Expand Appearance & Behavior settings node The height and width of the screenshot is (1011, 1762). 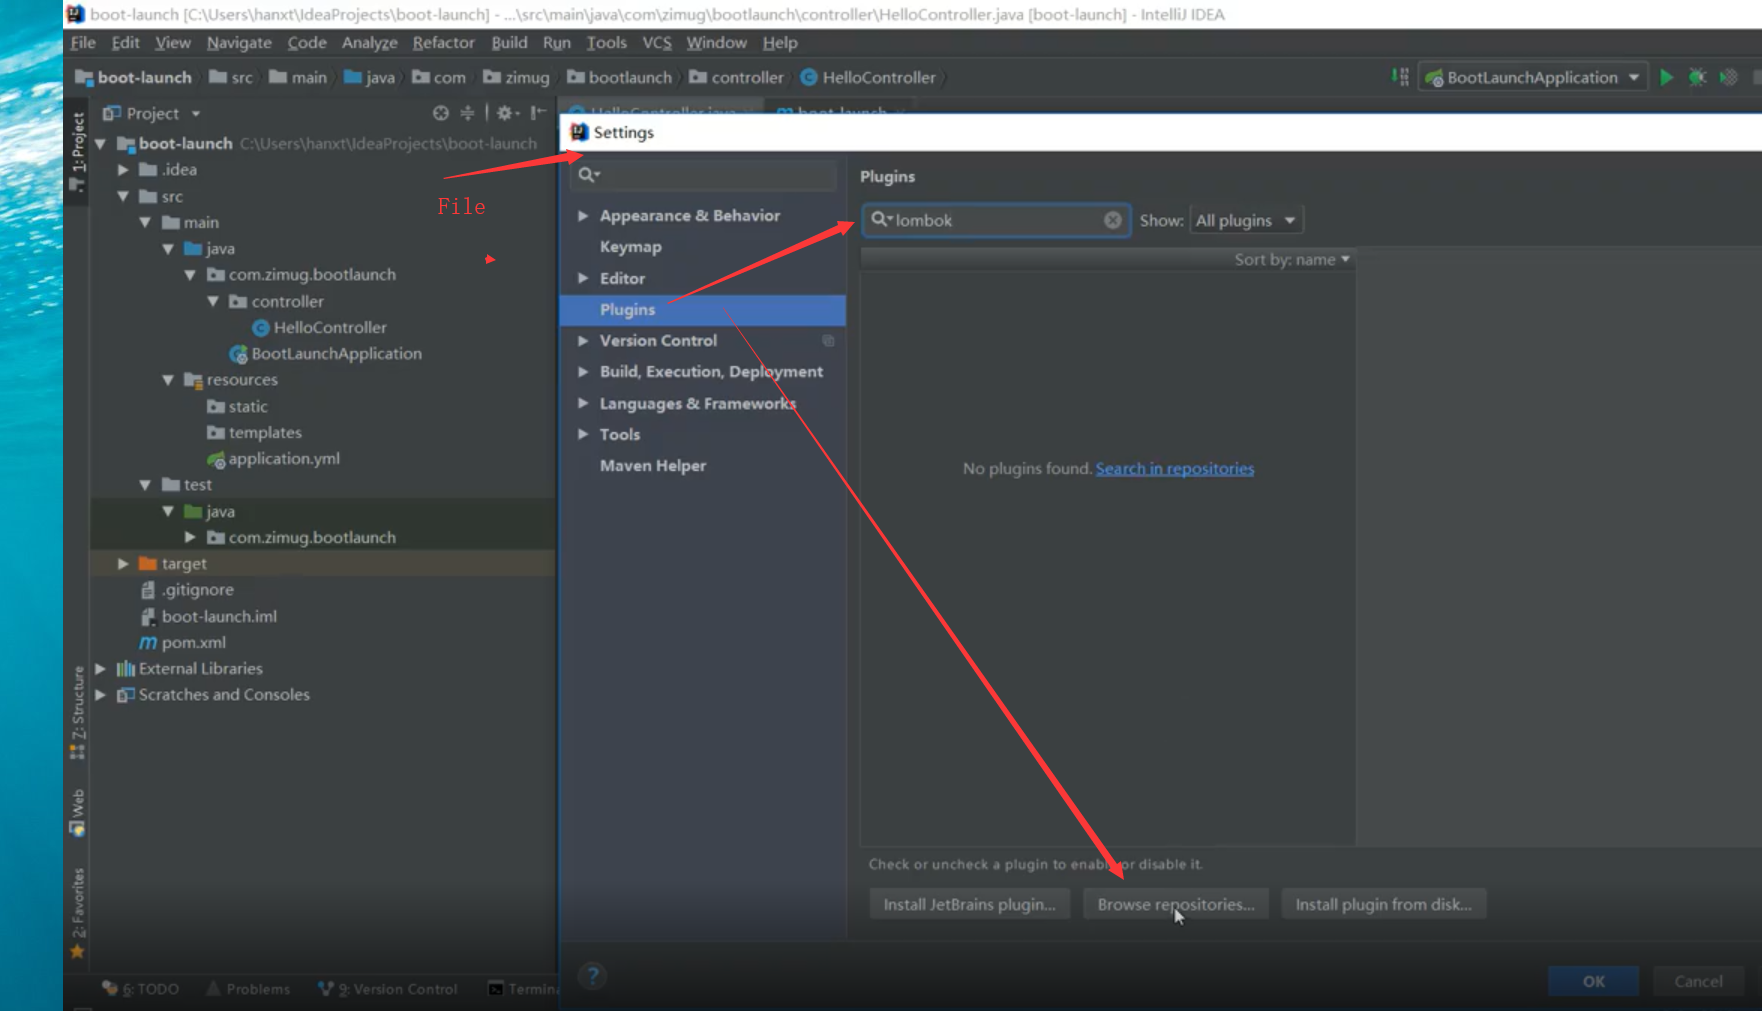click(x=583, y=215)
